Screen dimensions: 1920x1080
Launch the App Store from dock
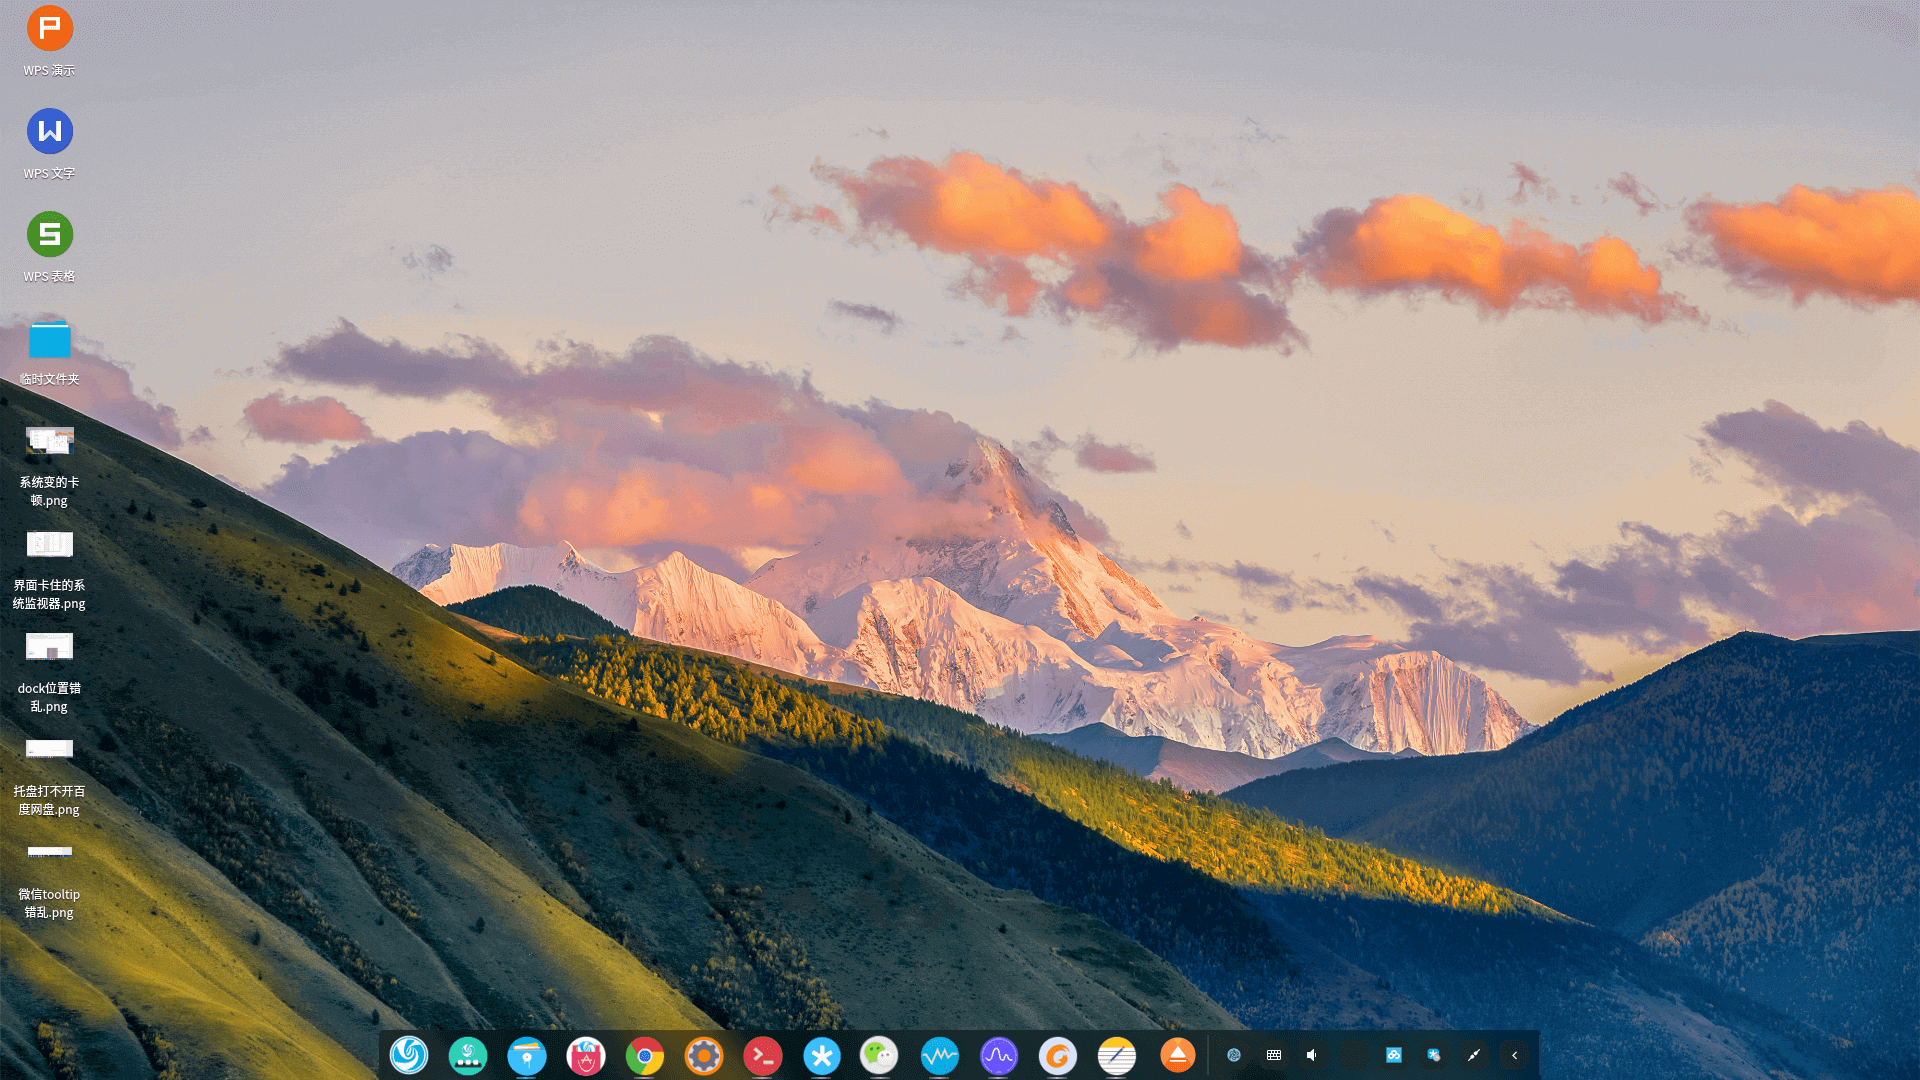click(x=586, y=1055)
